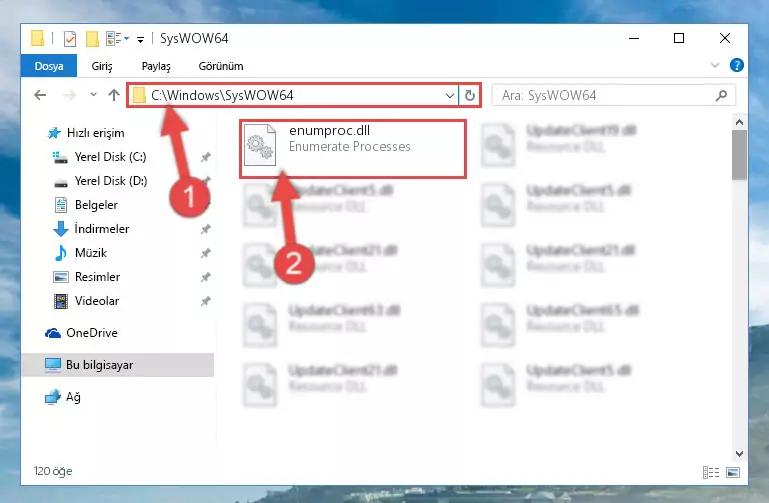
Task: Click the Forward navigation arrow
Action: coord(70,95)
